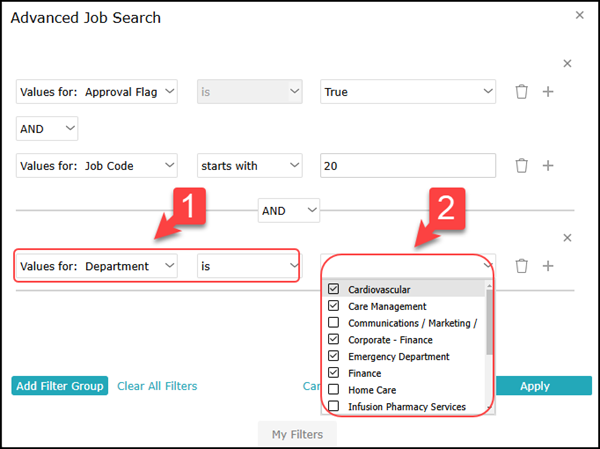Check the Communications / Marketing option

[x=333, y=323]
